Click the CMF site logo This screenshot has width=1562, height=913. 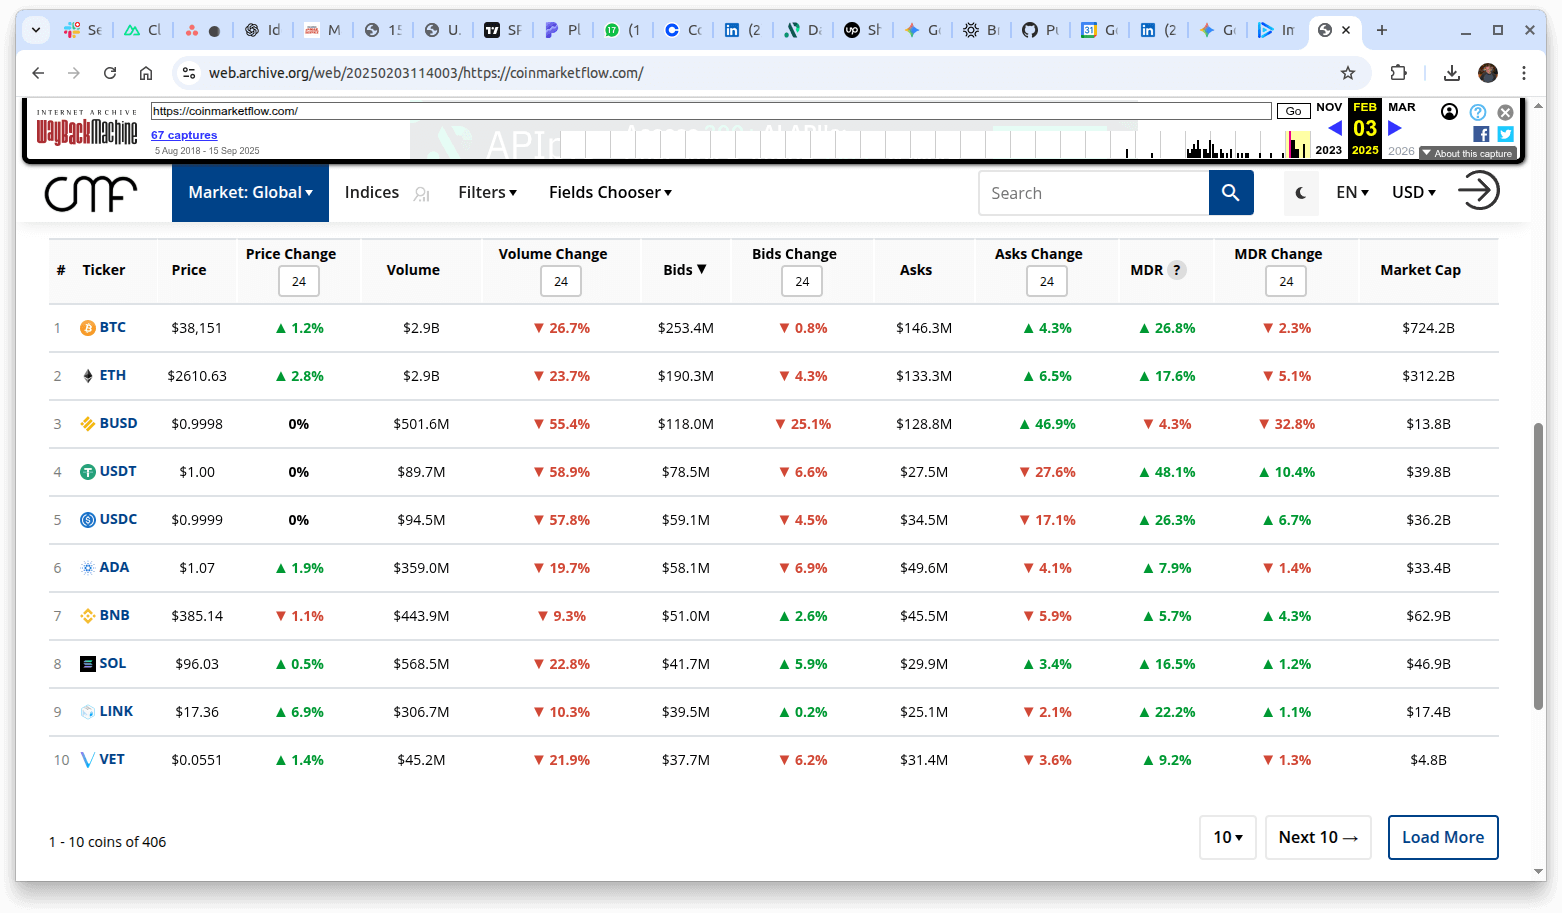tap(91, 192)
